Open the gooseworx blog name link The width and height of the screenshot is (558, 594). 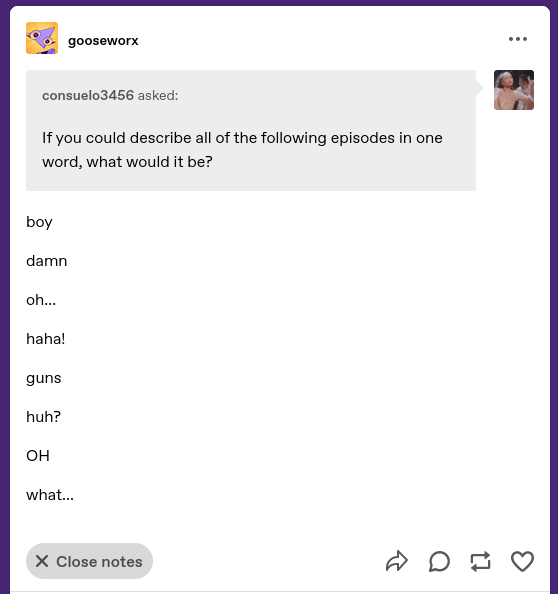103,41
